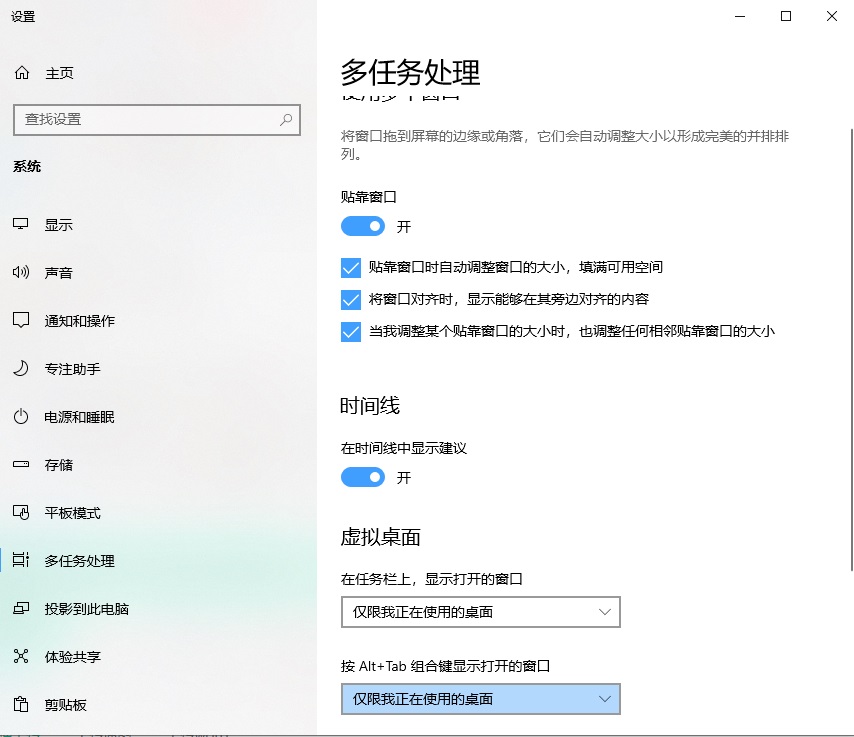854x737 pixels.
Task: Open the 存储 settings page
Action: click(x=58, y=465)
